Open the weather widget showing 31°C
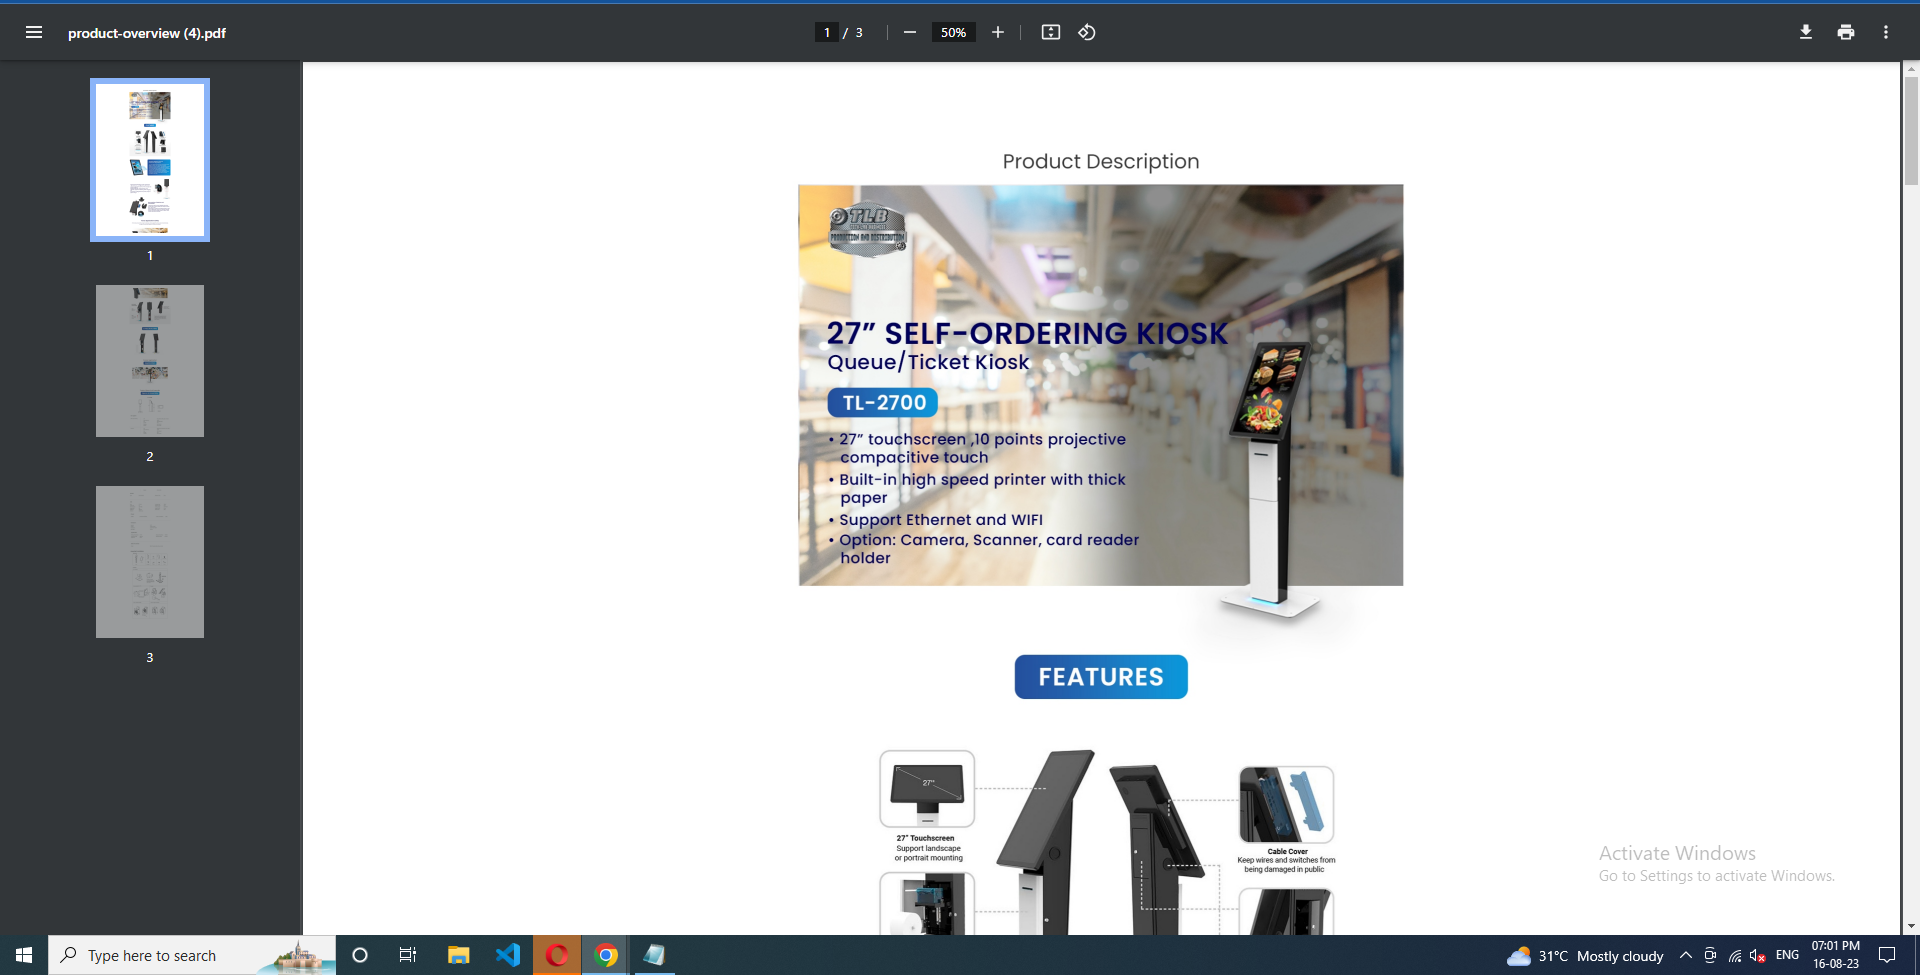Screen dimensions: 1920x975 (1585, 956)
